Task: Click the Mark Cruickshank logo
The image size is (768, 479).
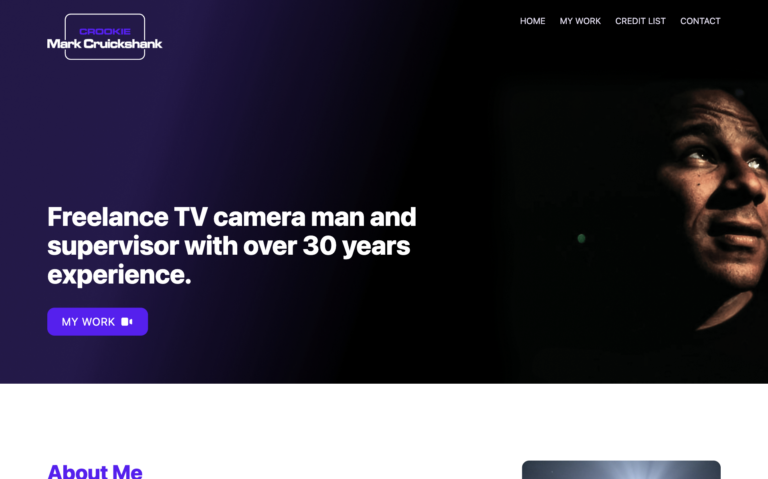Action: pyautogui.click(x=105, y=37)
